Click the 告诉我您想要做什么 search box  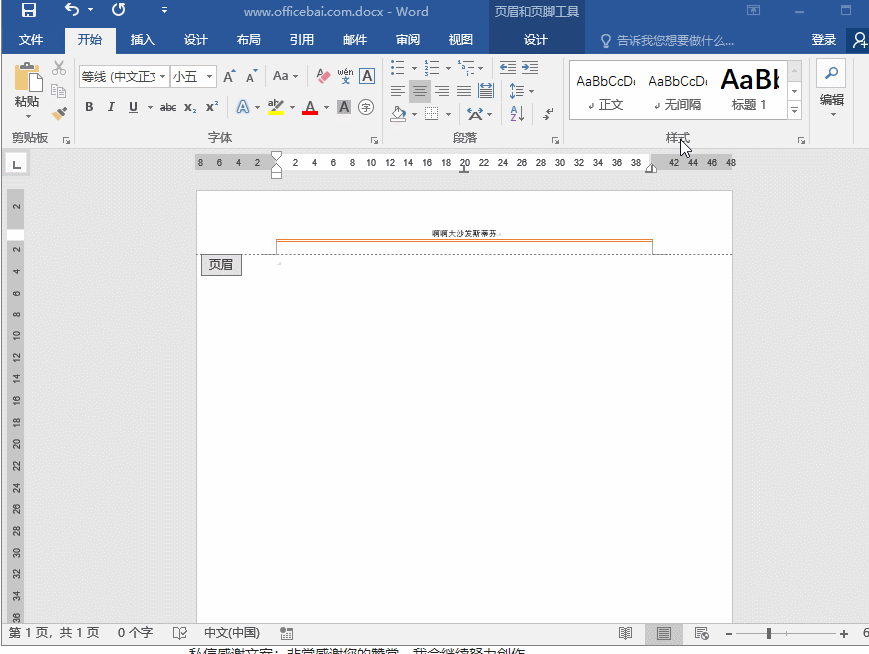point(668,40)
